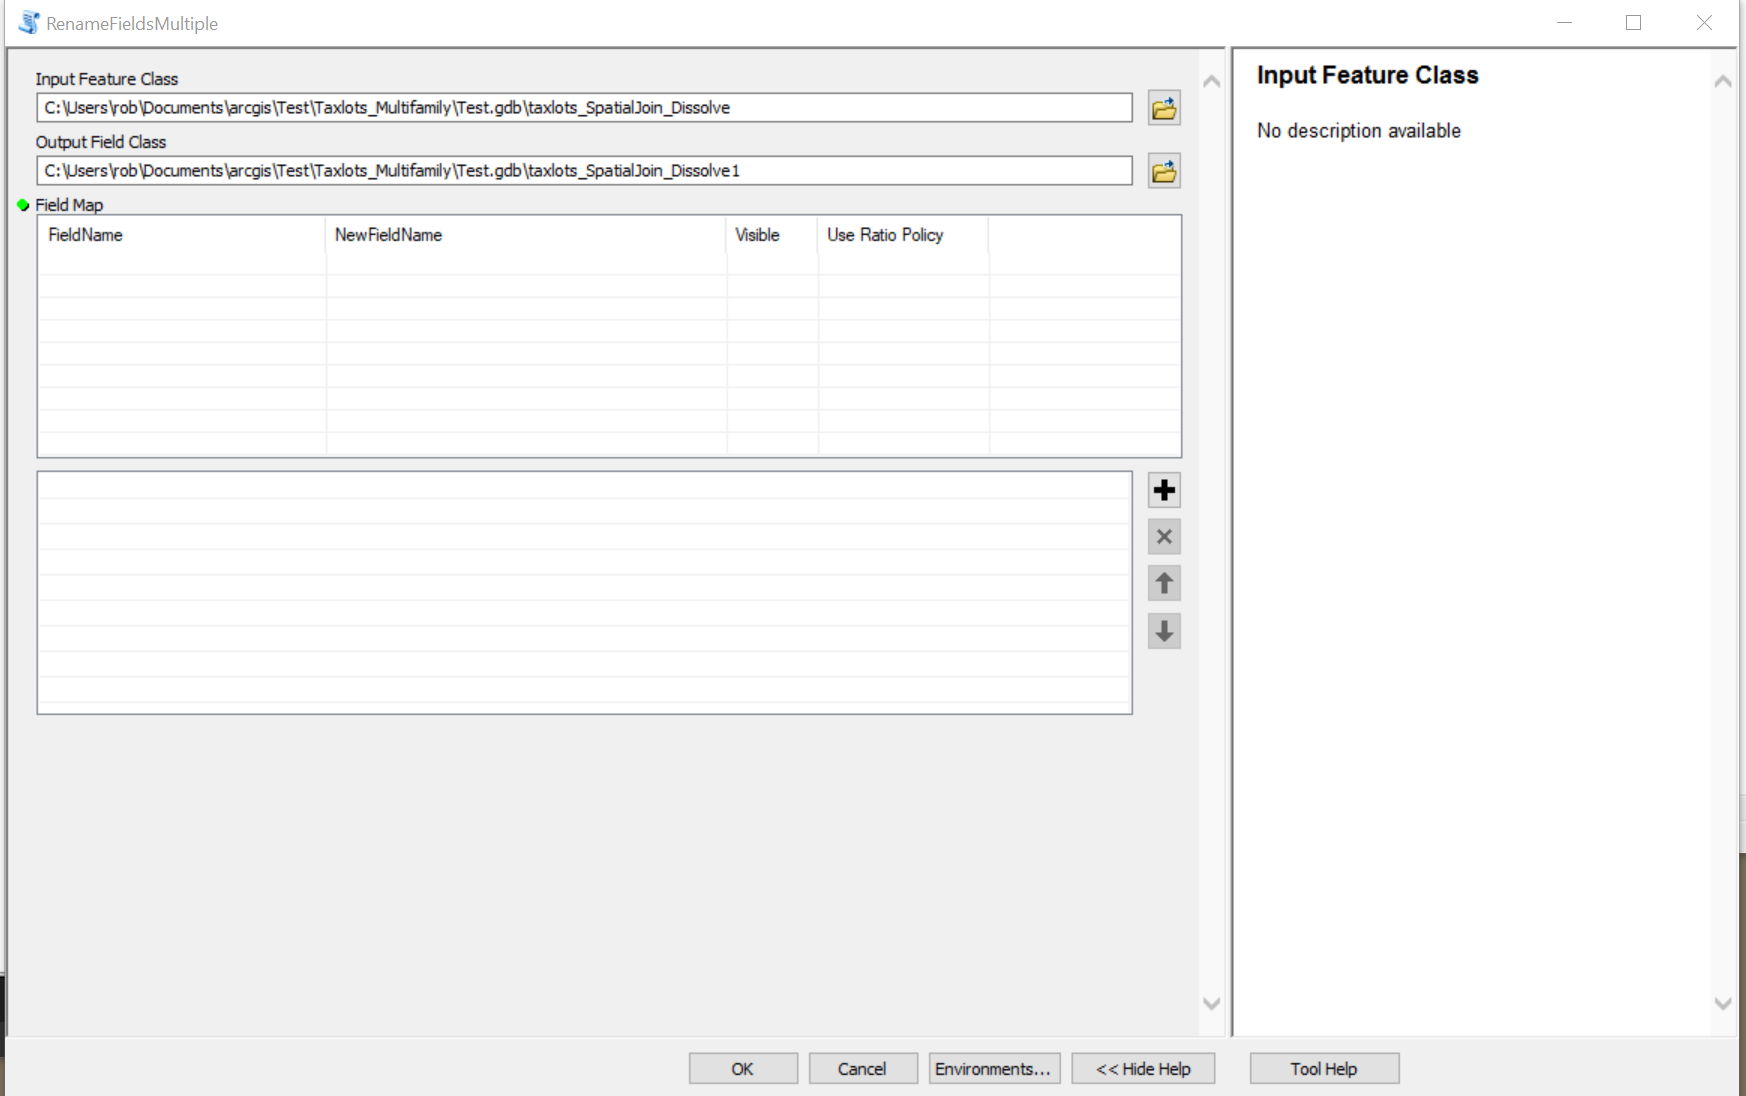This screenshot has height=1096, width=1746.
Task: Click the Field Map label
Action: coord(69,205)
